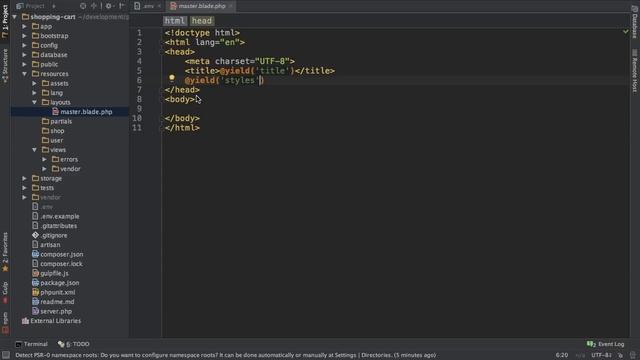Click the head breadcrumb
The image size is (640, 360).
point(202,21)
